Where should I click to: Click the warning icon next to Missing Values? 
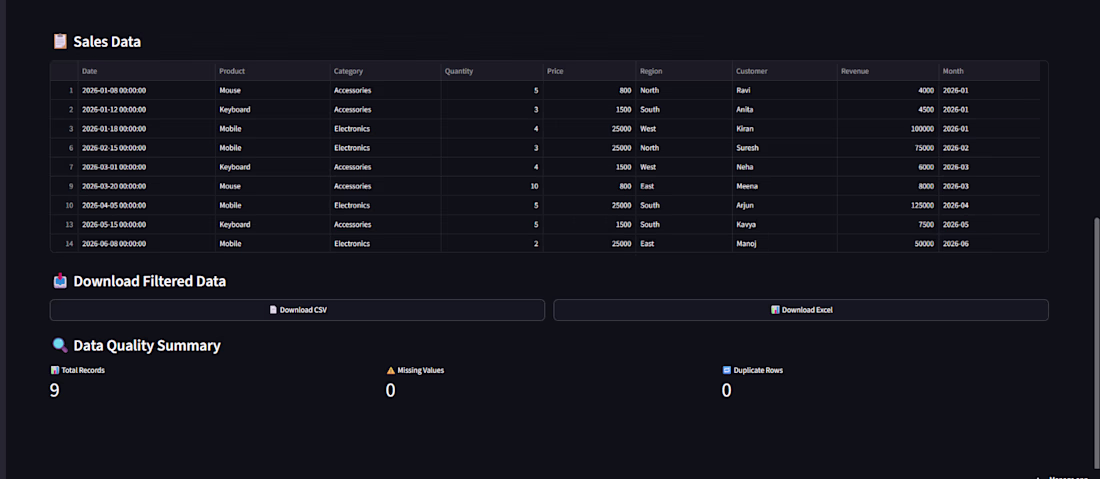tap(391, 370)
